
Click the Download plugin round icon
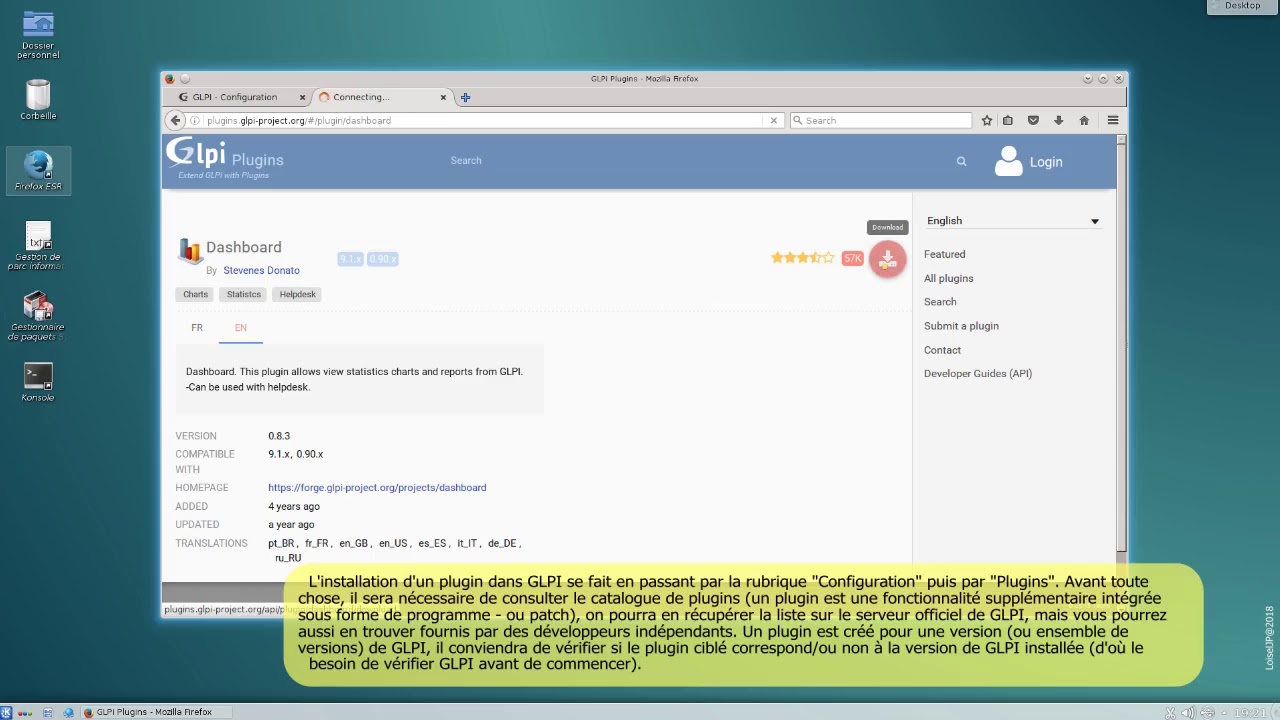[x=887, y=260]
